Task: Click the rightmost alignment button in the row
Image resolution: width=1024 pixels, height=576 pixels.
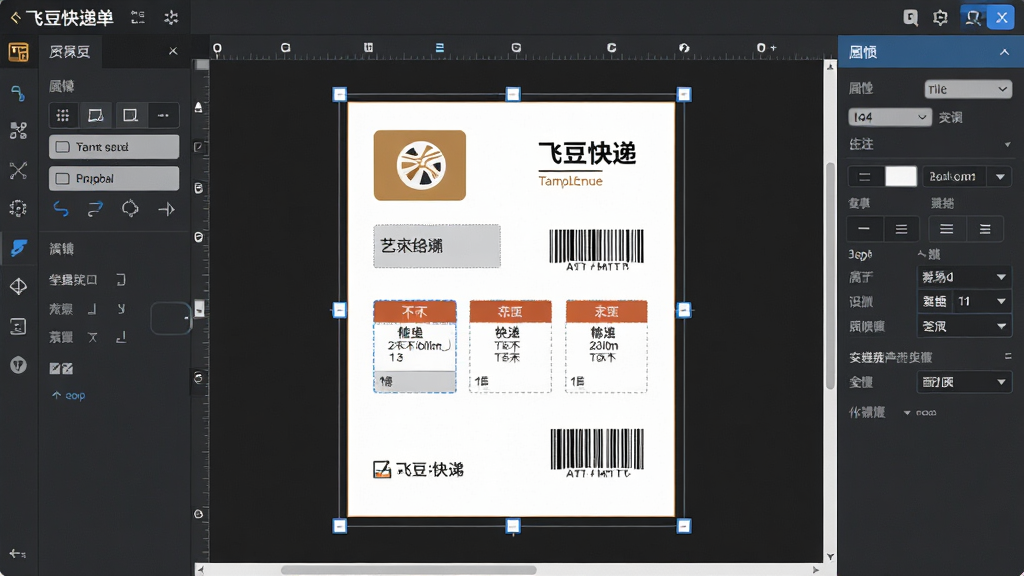Action: tap(985, 229)
